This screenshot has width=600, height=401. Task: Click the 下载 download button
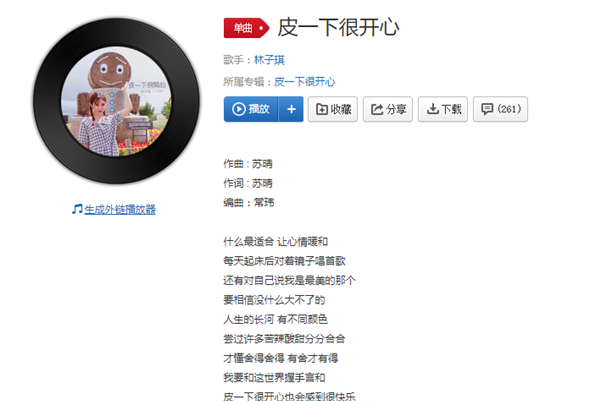(443, 109)
